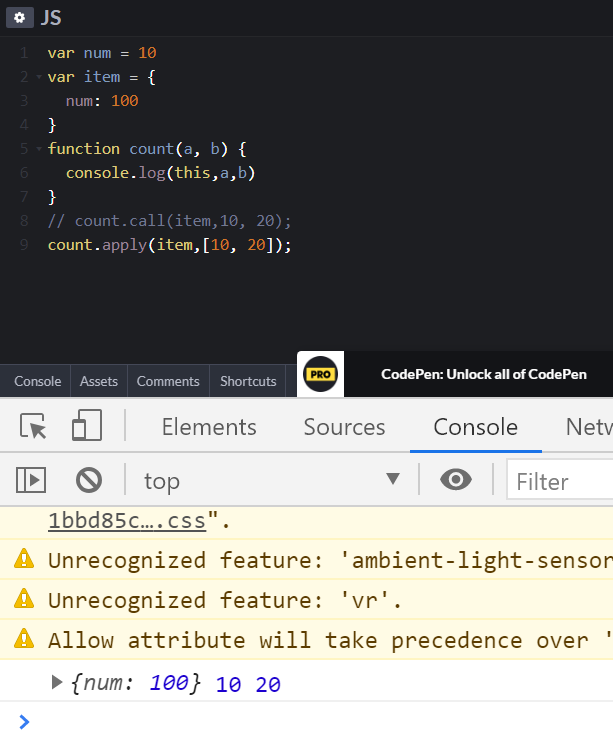The width and height of the screenshot is (613, 740).
Task: Open JS settings gear icon
Action: (19, 18)
